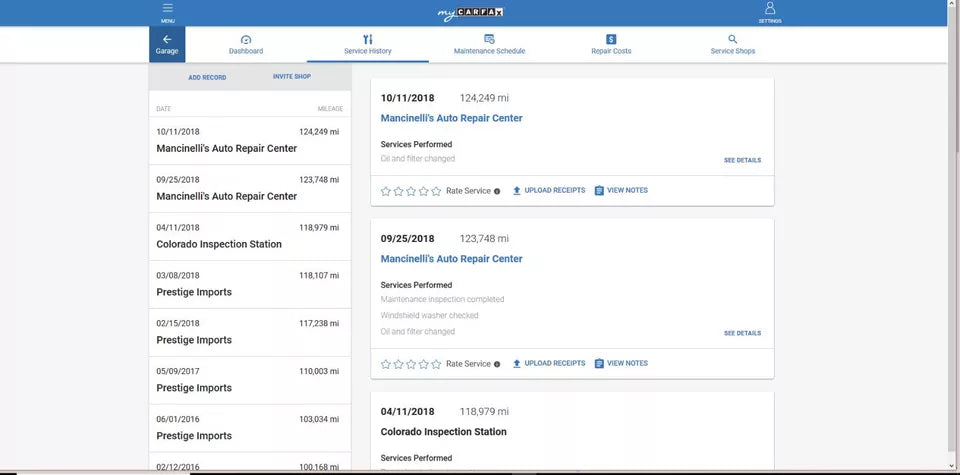The image size is (960, 475).
Task: Open Mancinelli's Auto Repair Center link for 10/11/2018
Action: tap(451, 118)
